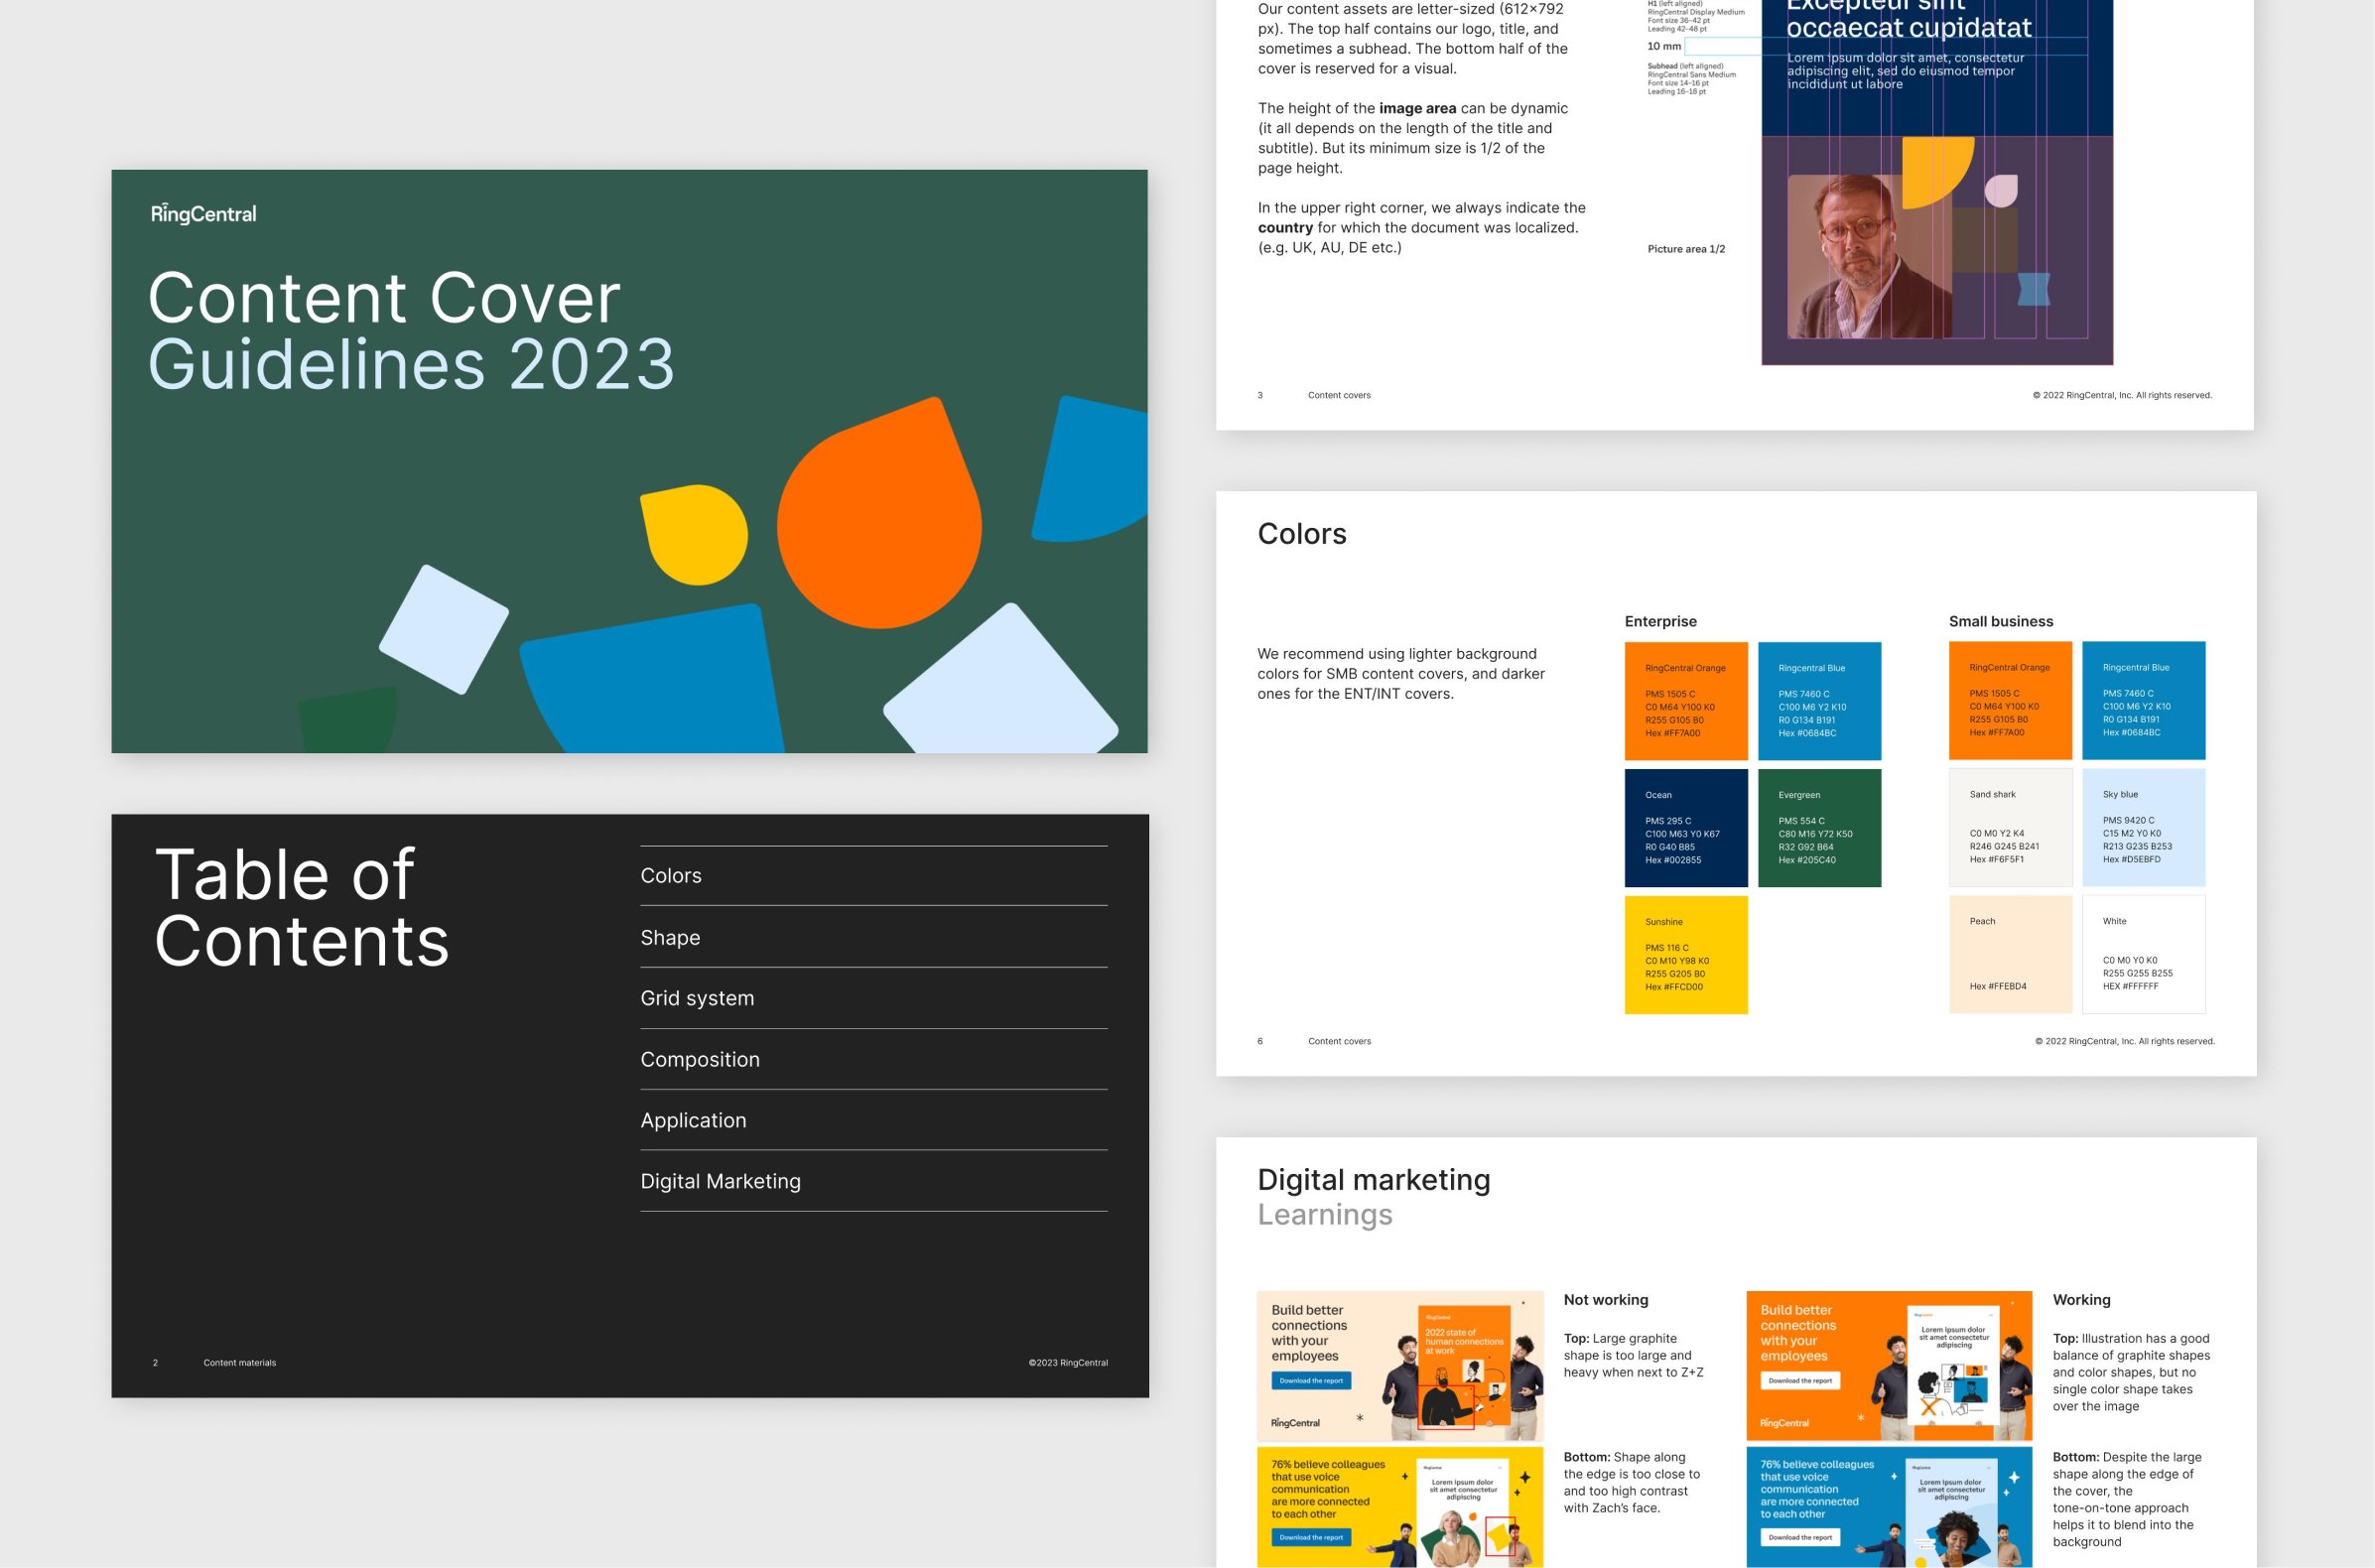The height and width of the screenshot is (1568, 2375).
Task: Click the '©2023 RingCentral' footer on dark slide
Action: (1068, 1363)
